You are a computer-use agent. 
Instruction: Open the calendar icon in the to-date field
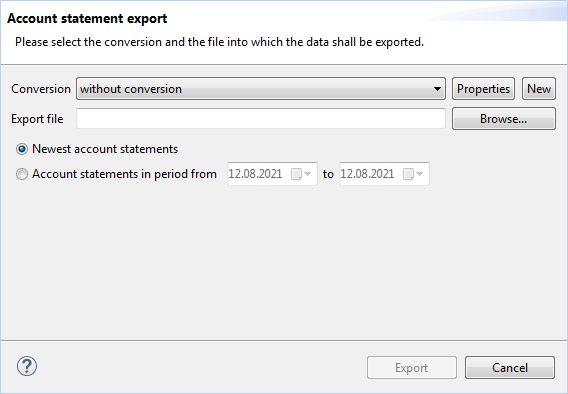[x=408, y=174]
